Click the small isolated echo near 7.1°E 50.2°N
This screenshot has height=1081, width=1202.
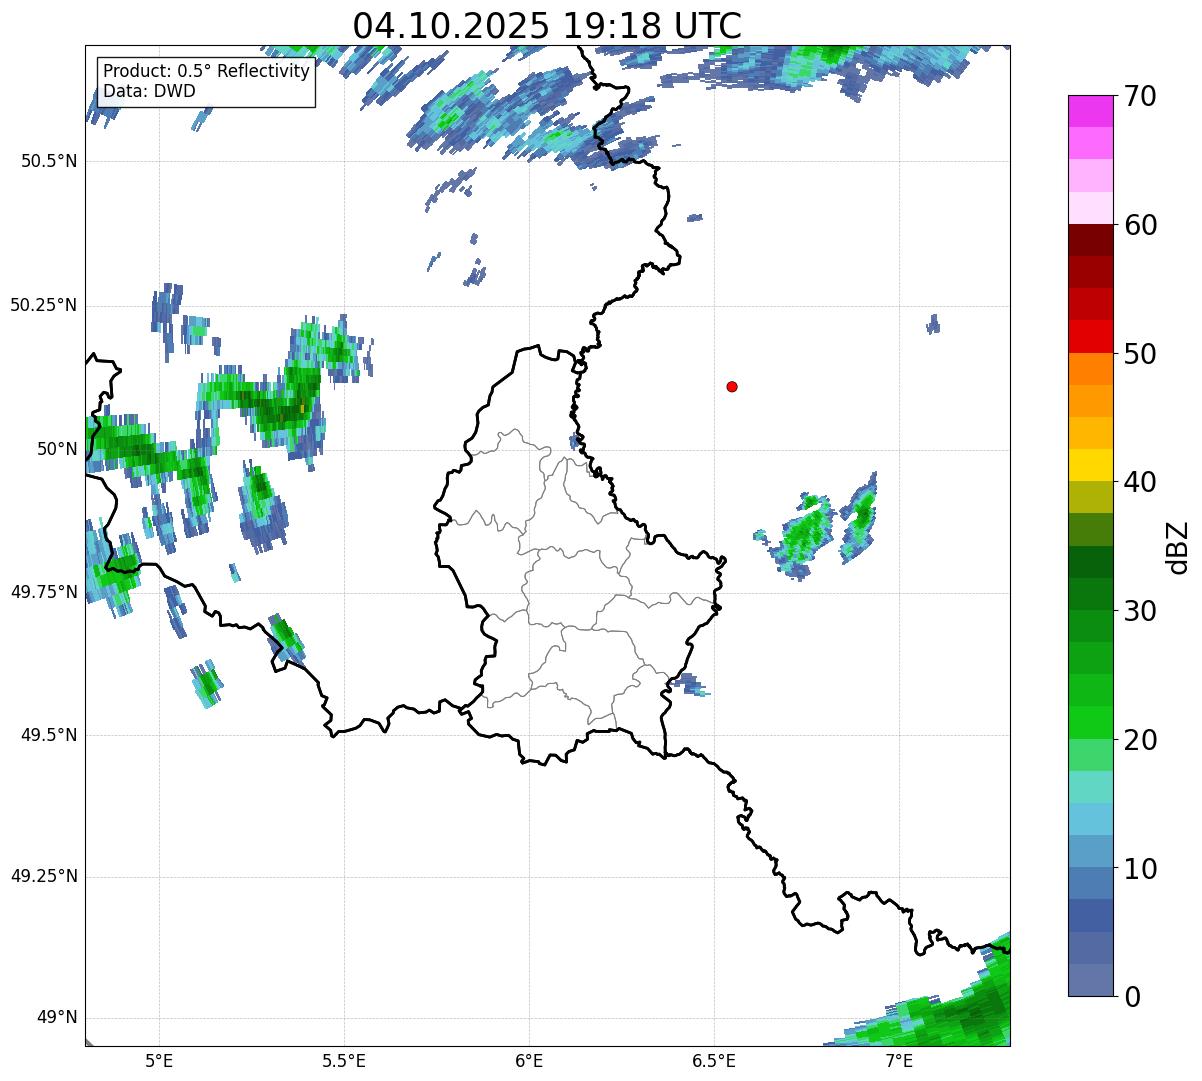pyautogui.click(x=933, y=324)
